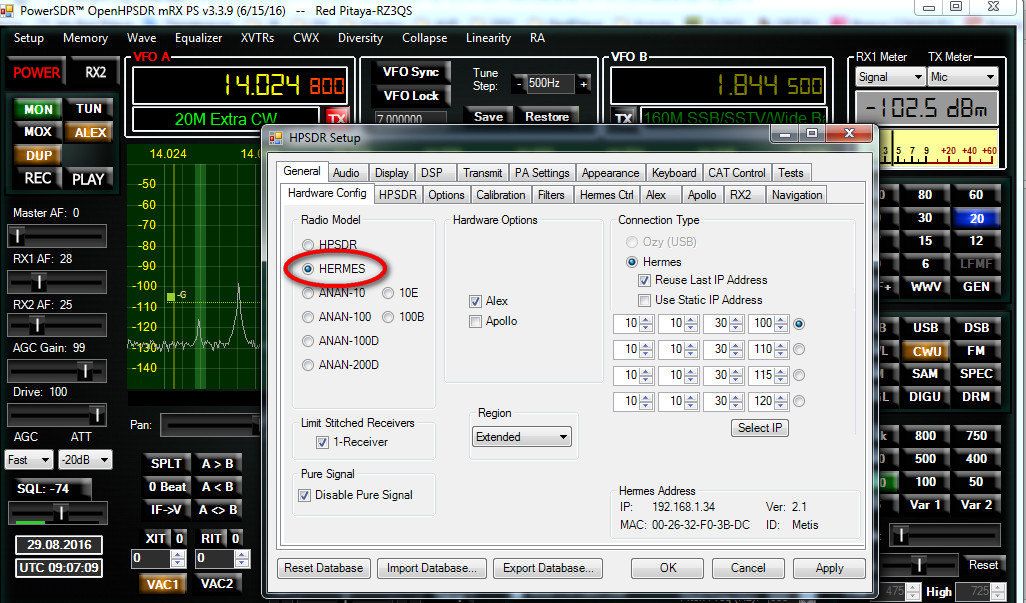Adjust the AGC Gain slider
This screenshot has width=1026, height=603.
point(57,371)
